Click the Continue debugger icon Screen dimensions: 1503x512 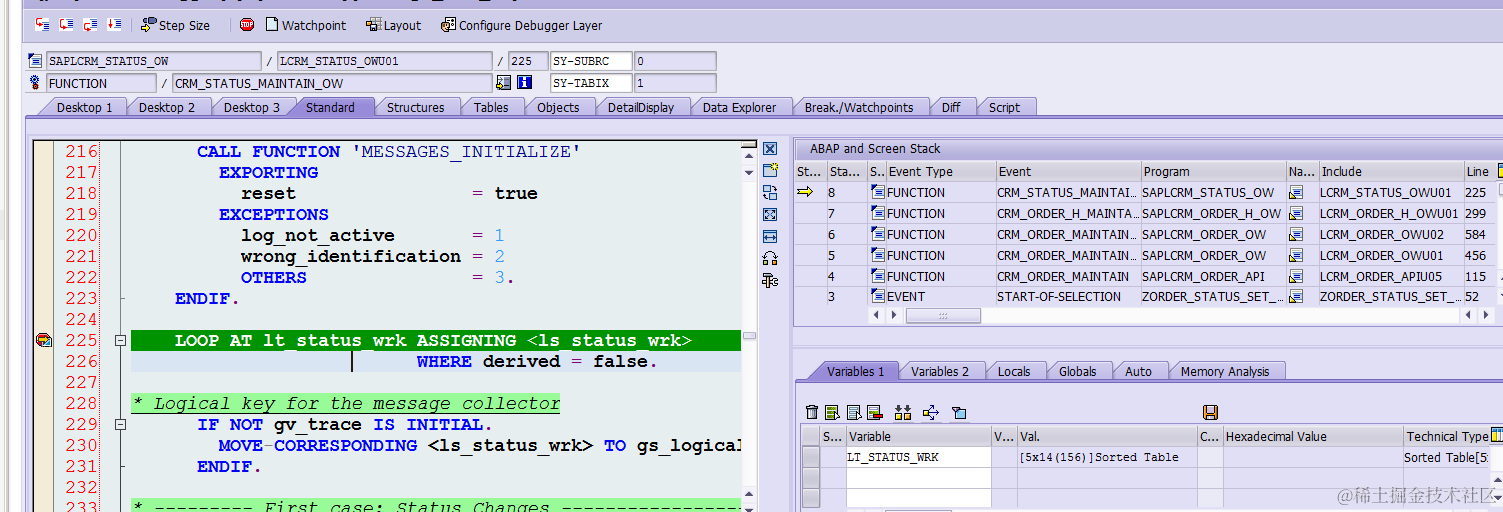[114, 24]
